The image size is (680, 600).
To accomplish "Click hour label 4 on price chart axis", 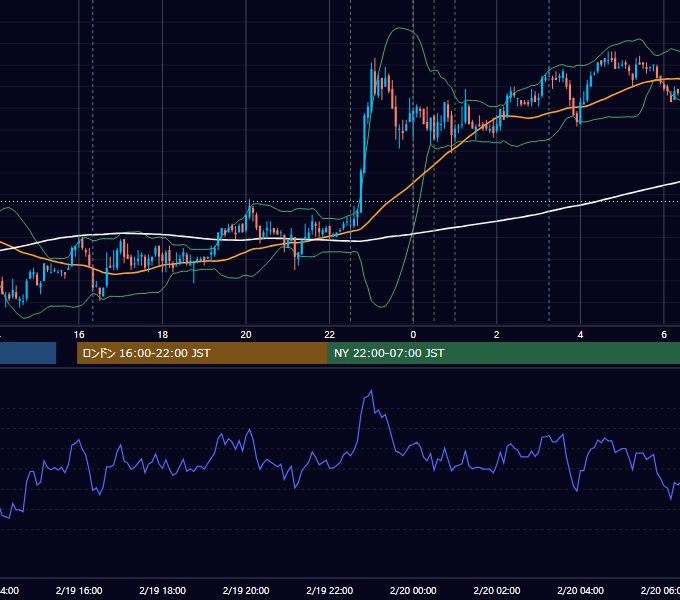I will click(x=580, y=335).
